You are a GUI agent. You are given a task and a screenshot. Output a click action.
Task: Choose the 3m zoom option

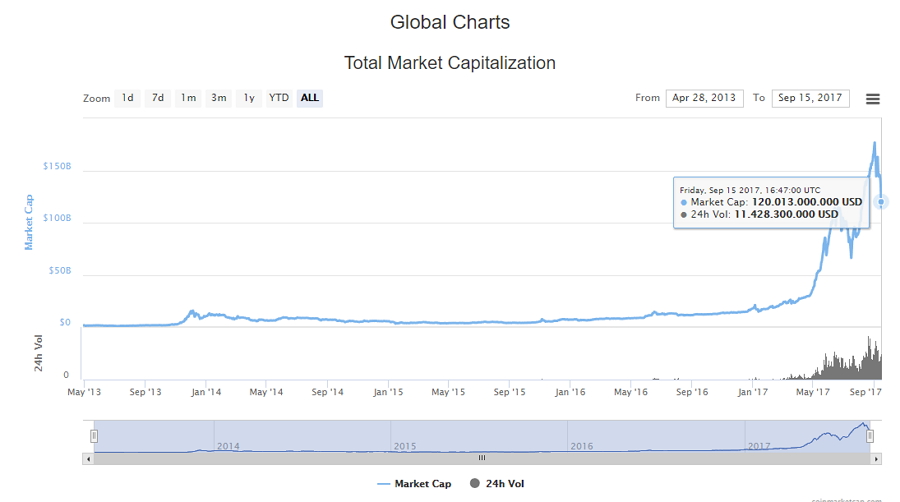[219, 98]
